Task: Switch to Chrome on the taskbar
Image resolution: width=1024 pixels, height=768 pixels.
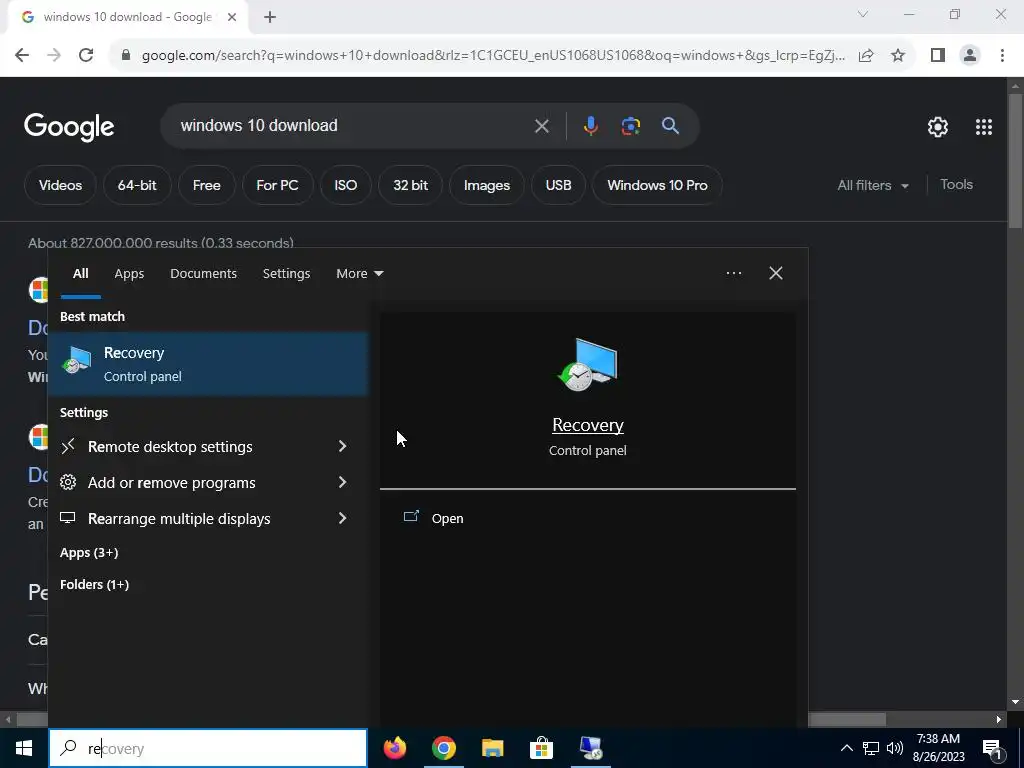Action: coord(443,748)
